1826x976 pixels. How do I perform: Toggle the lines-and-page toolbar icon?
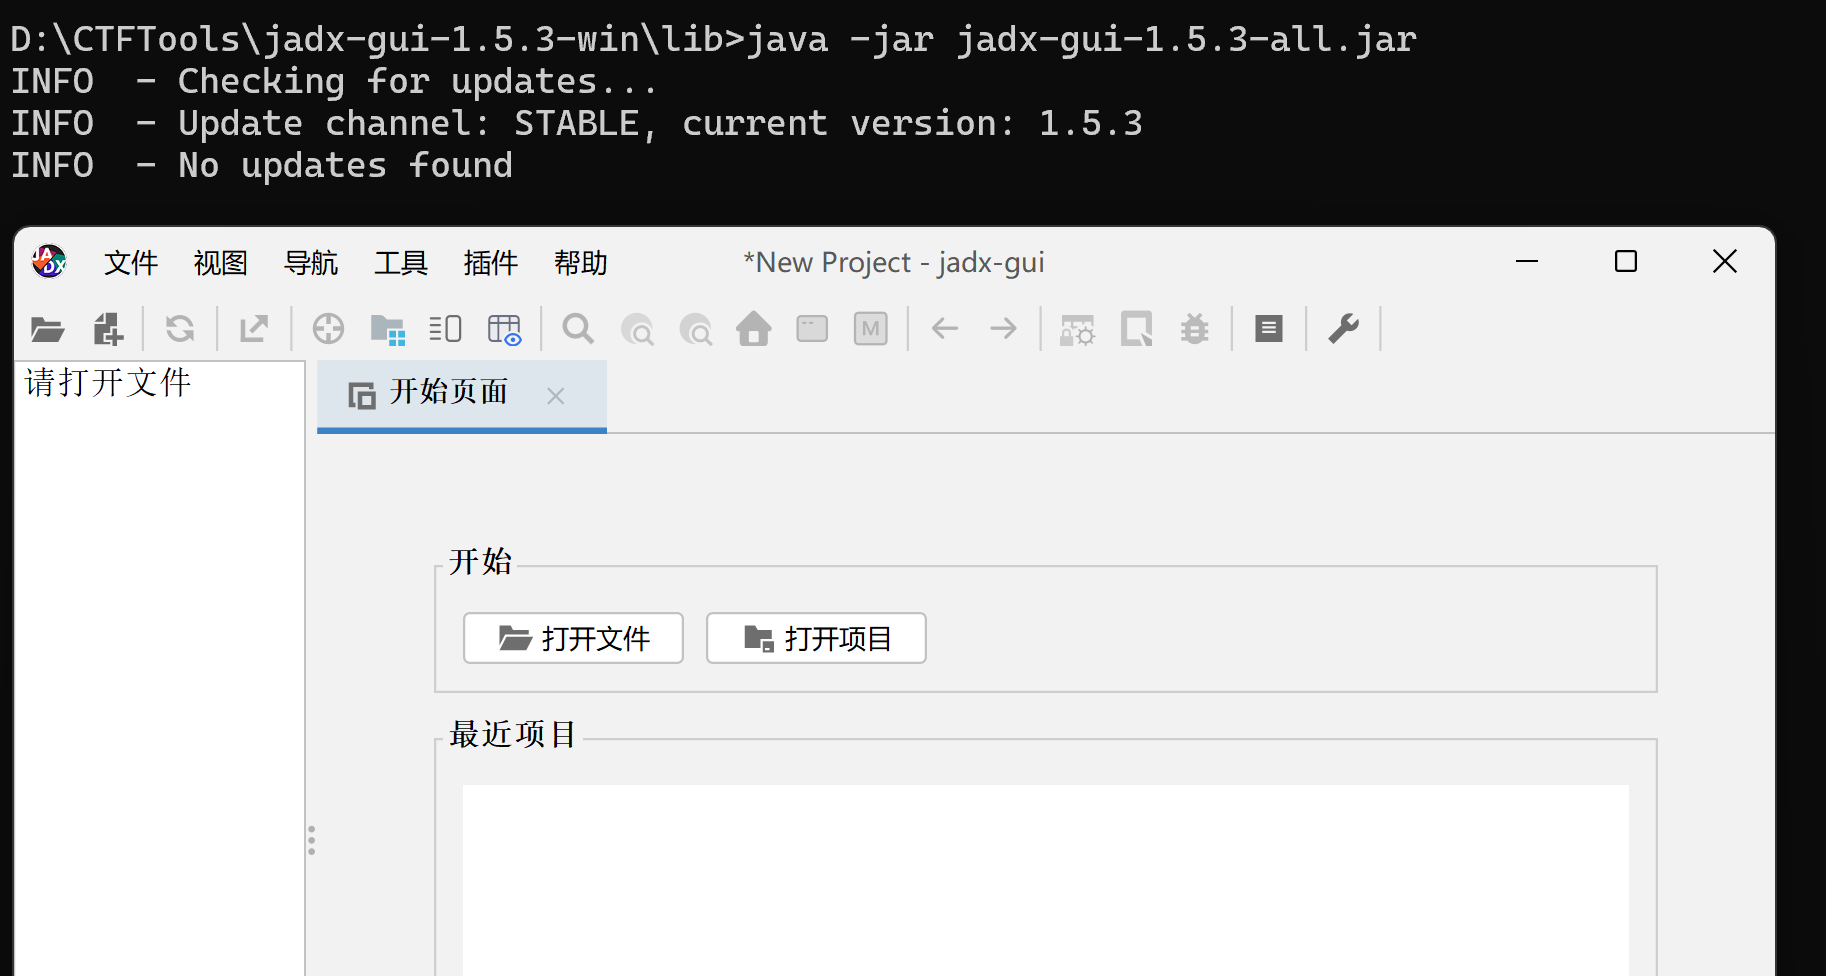click(x=445, y=329)
